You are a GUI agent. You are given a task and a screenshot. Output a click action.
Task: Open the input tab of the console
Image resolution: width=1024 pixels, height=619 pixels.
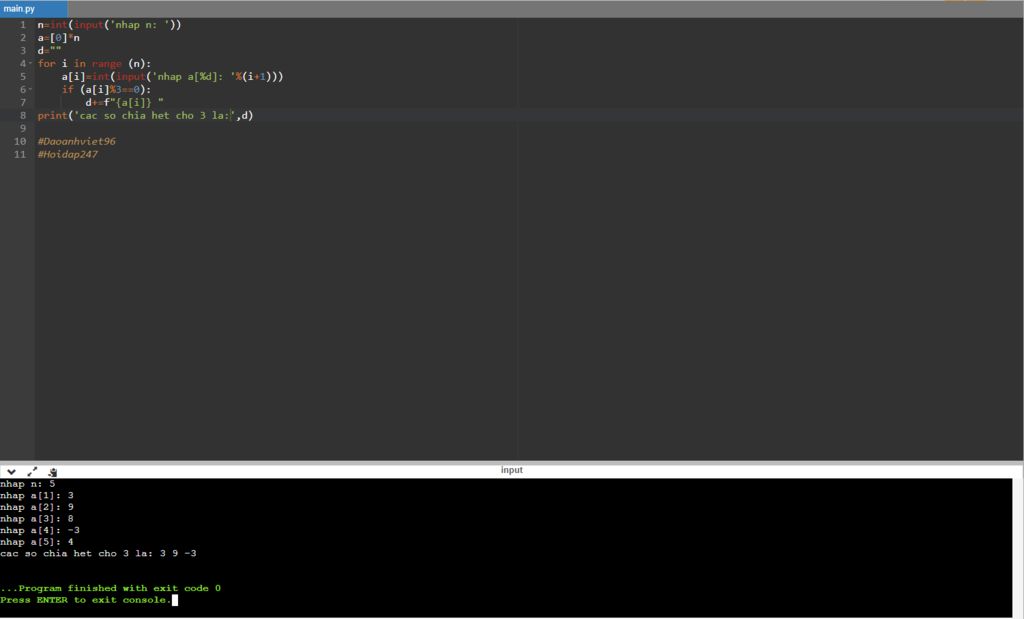click(x=511, y=470)
